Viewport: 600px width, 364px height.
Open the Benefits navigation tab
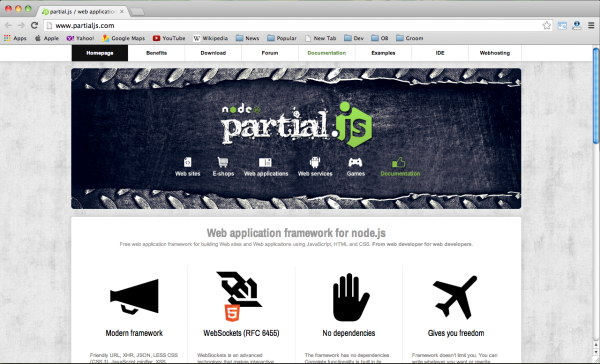(157, 53)
